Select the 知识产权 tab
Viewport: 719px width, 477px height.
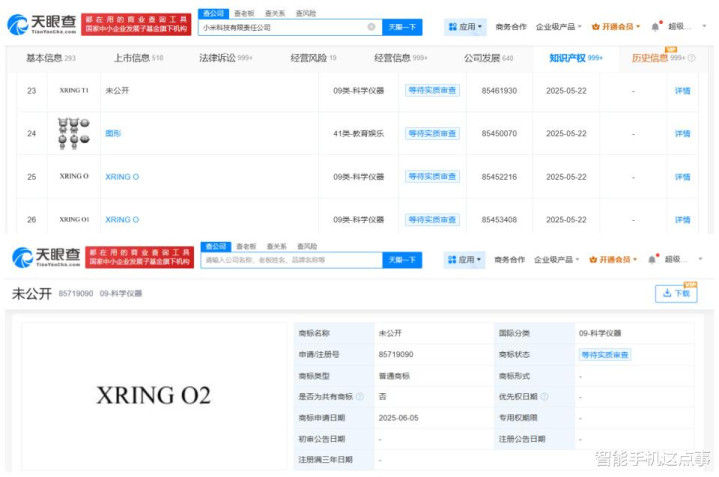[576, 58]
